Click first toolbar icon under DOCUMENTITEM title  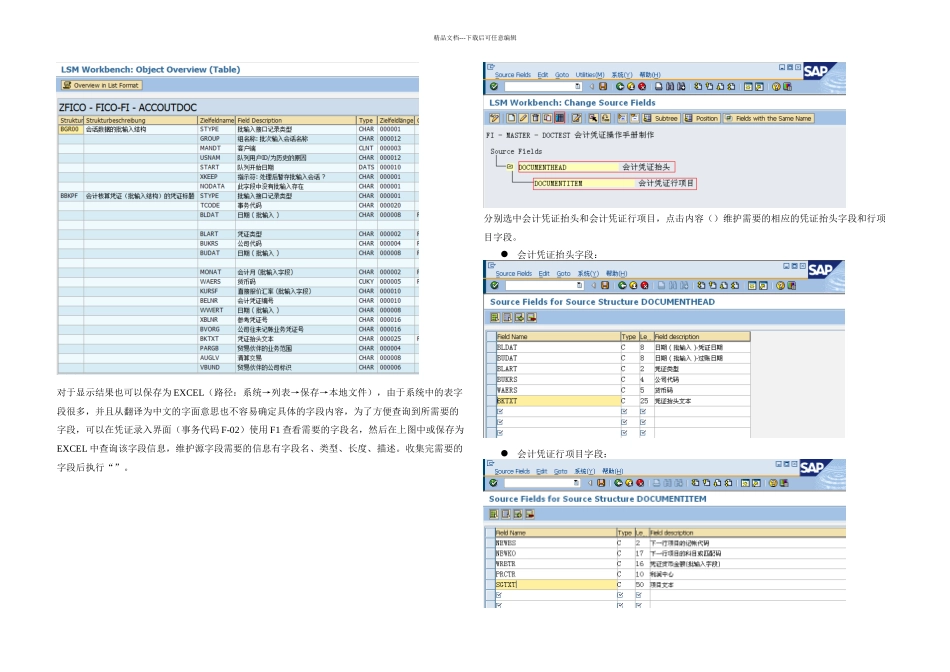(494, 514)
